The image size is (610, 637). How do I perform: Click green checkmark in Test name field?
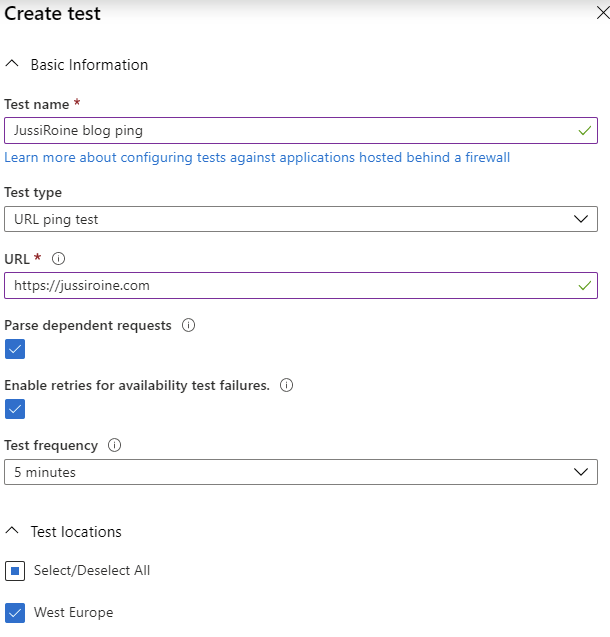[585, 130]
